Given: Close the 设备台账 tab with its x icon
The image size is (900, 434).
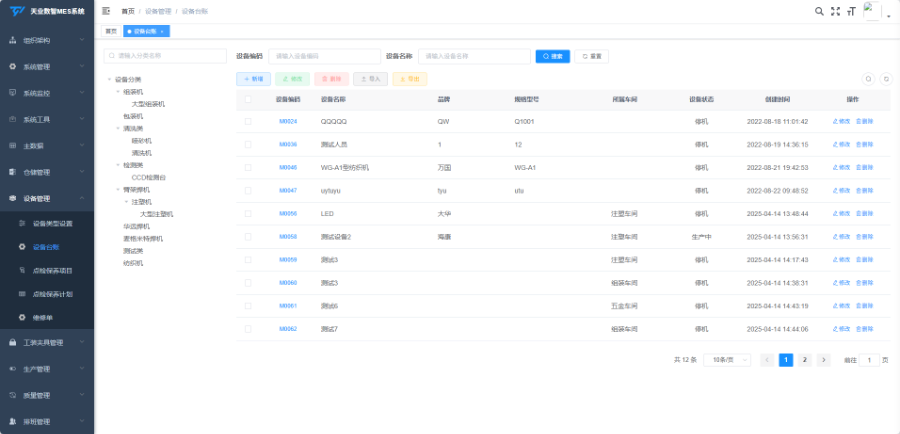Looking at the screenshot, I should point(162,32).
